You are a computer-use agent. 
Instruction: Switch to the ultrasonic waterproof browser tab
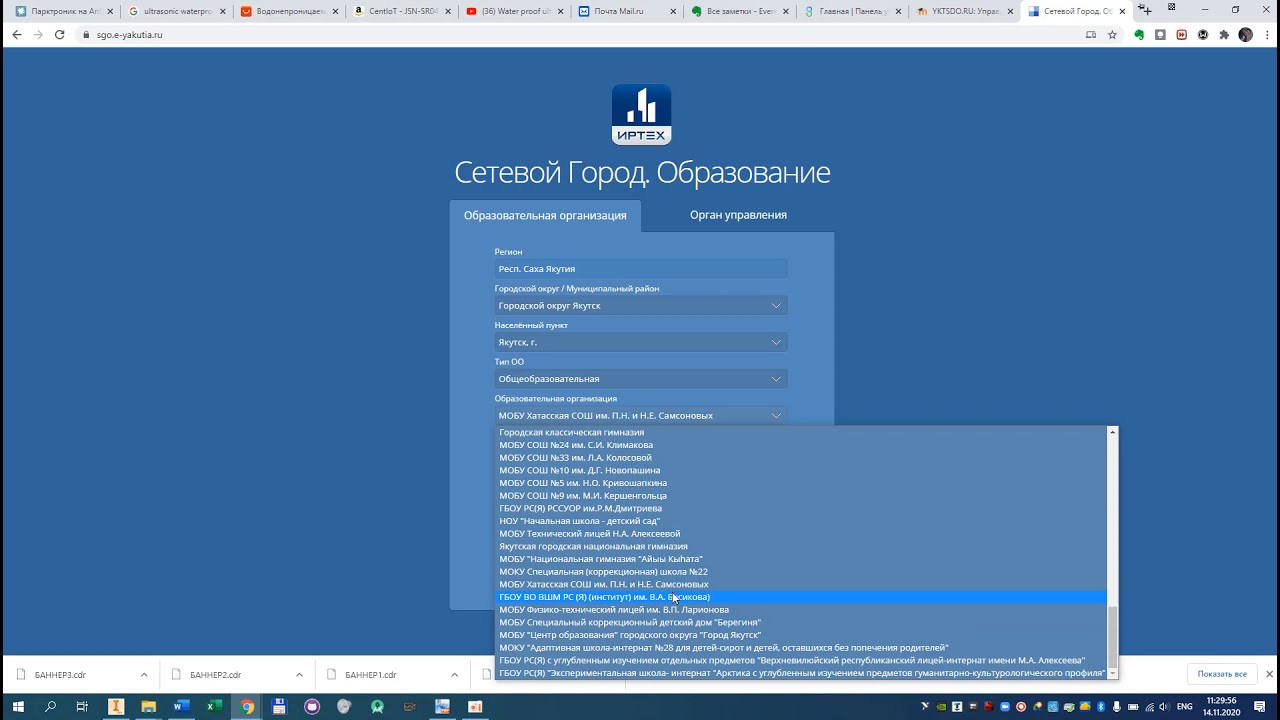pos(177,11)
